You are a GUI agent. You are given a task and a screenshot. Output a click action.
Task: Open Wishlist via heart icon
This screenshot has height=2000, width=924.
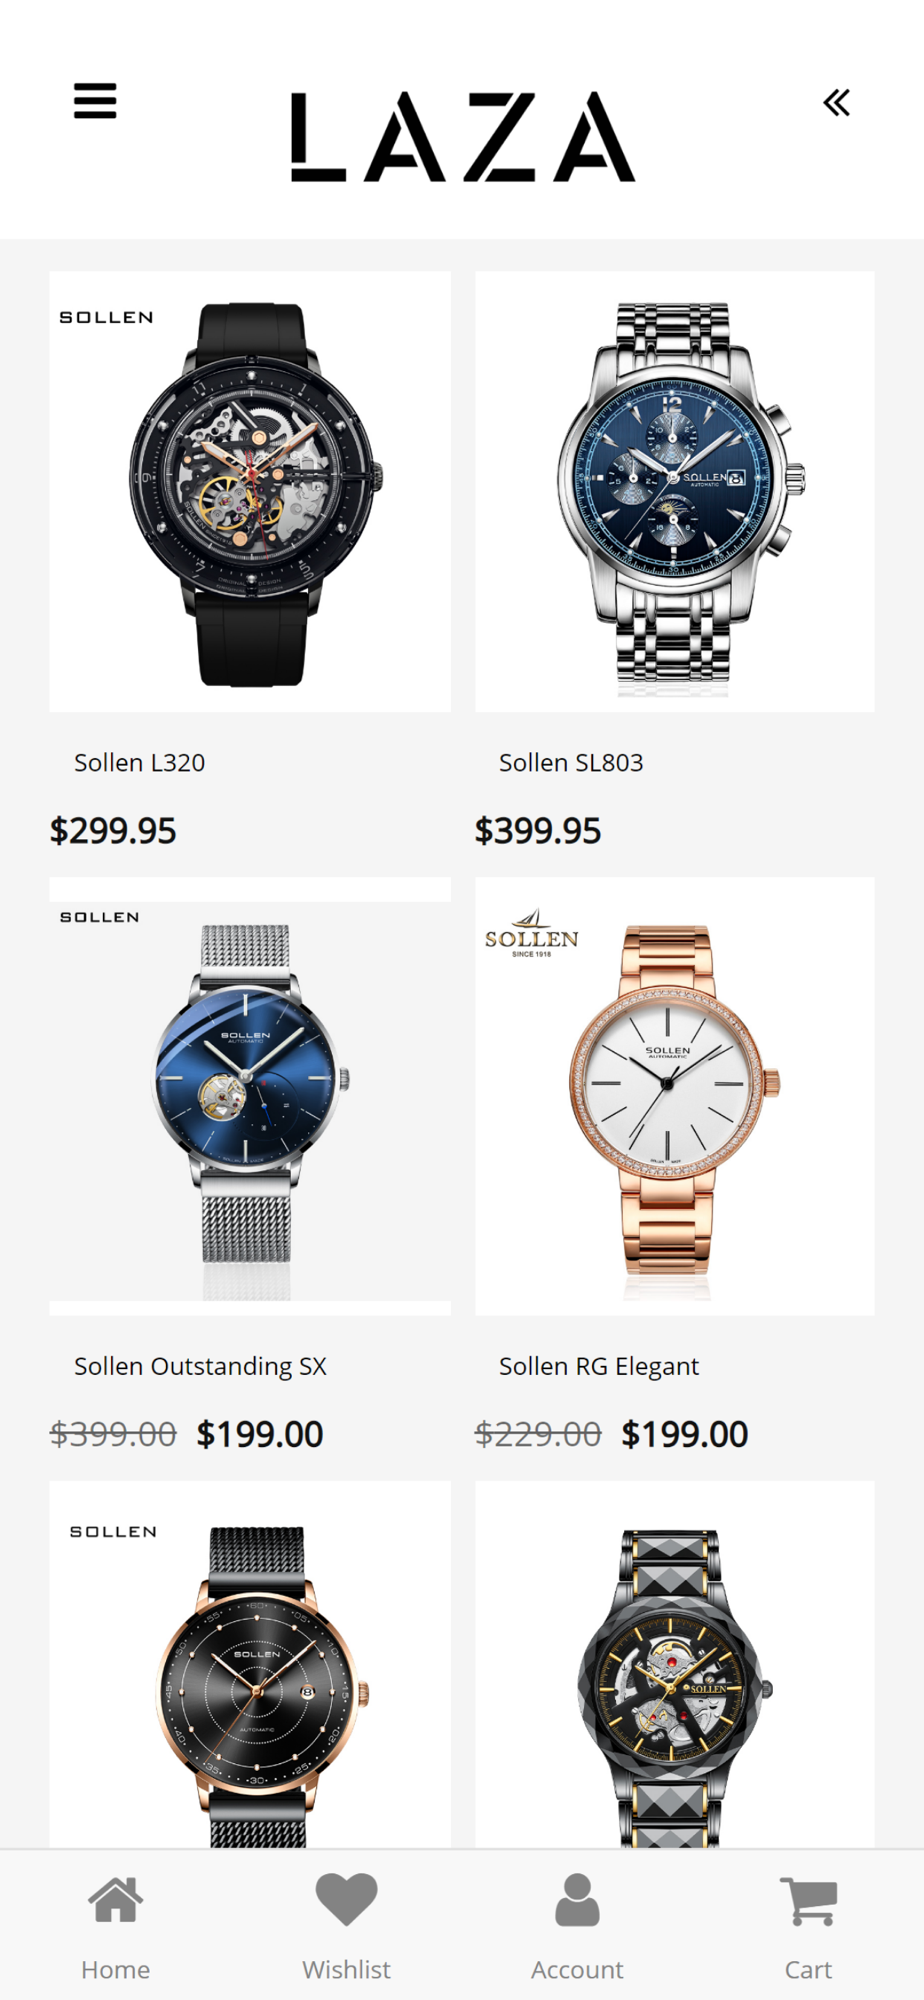(346, 1899)
